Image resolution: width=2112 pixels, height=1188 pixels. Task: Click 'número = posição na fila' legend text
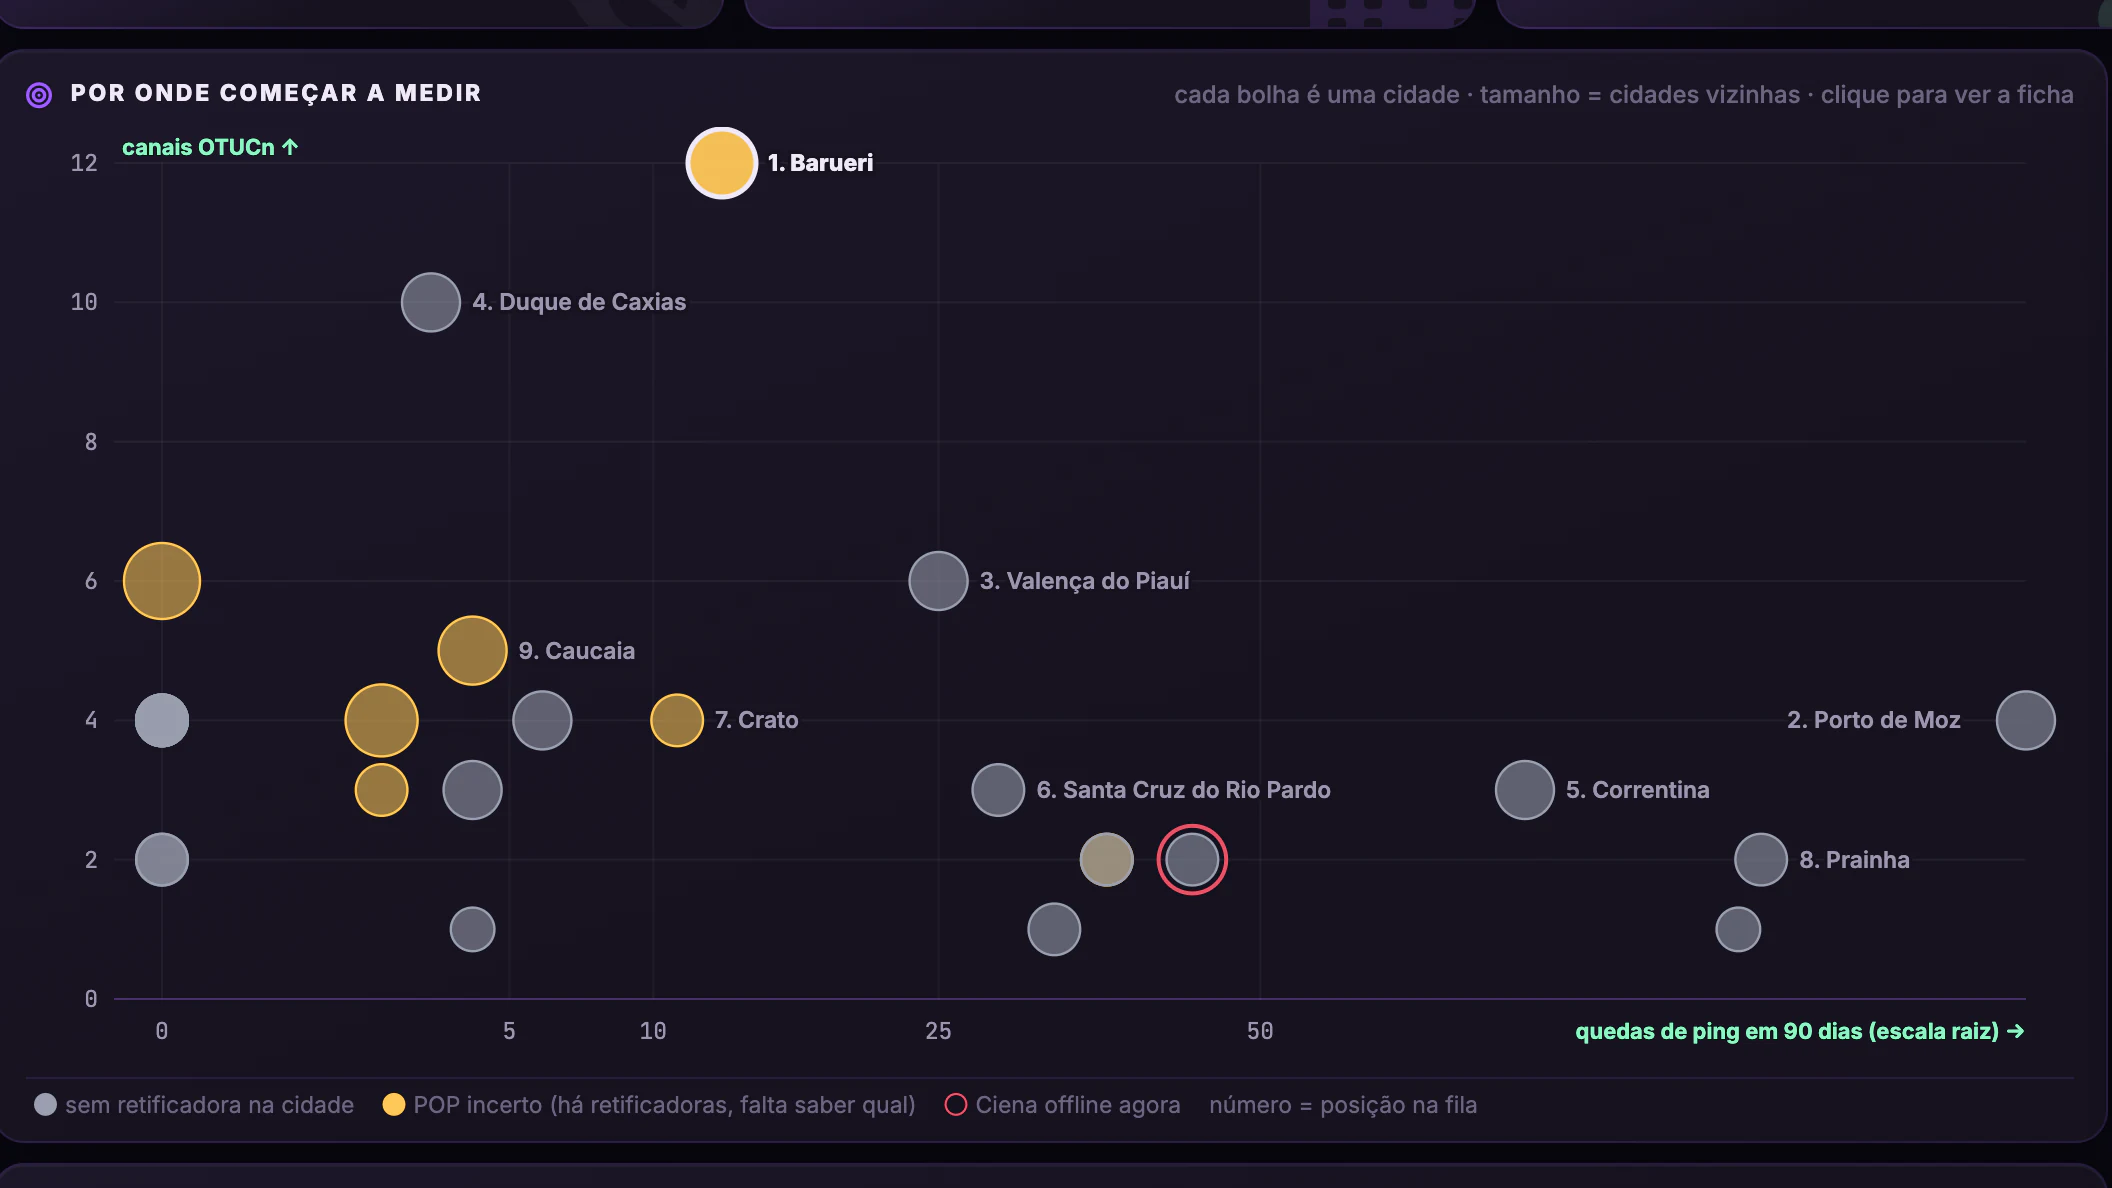pyautogui.click(x=1343, y=1105)
